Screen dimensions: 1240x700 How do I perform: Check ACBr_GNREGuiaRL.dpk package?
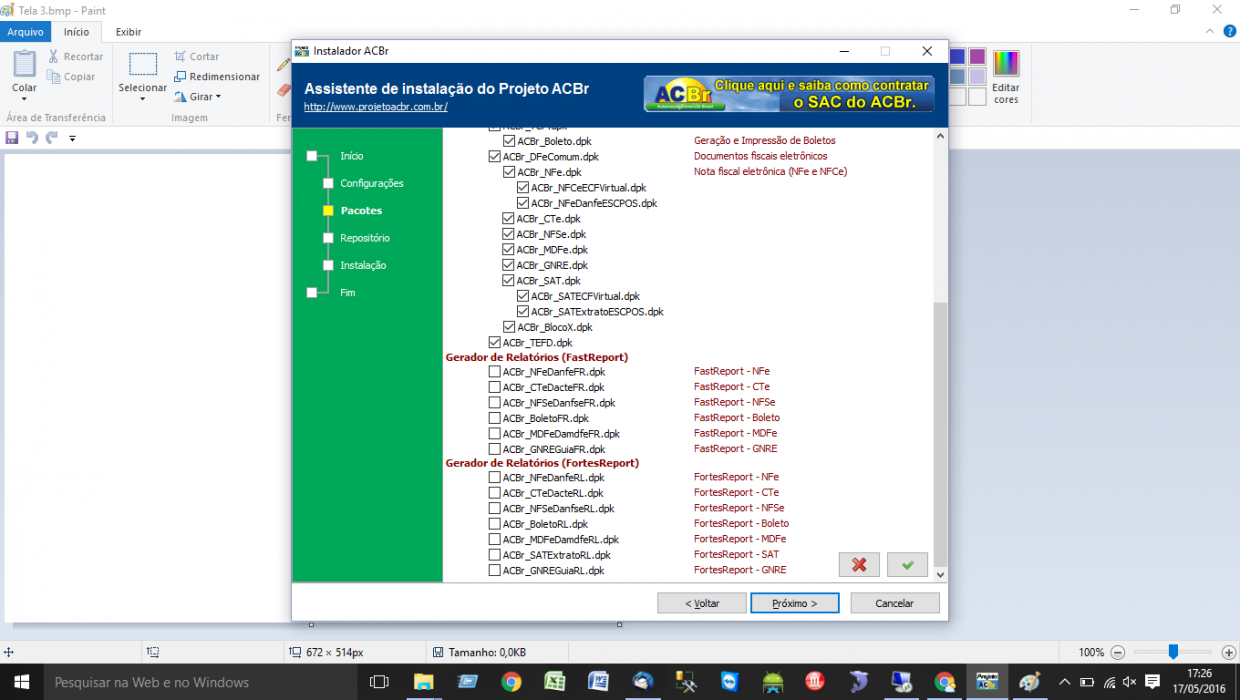pos(494,570)
